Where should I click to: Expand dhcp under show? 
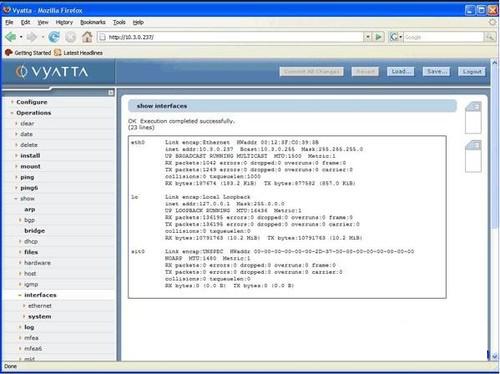(x=20, y=241)
